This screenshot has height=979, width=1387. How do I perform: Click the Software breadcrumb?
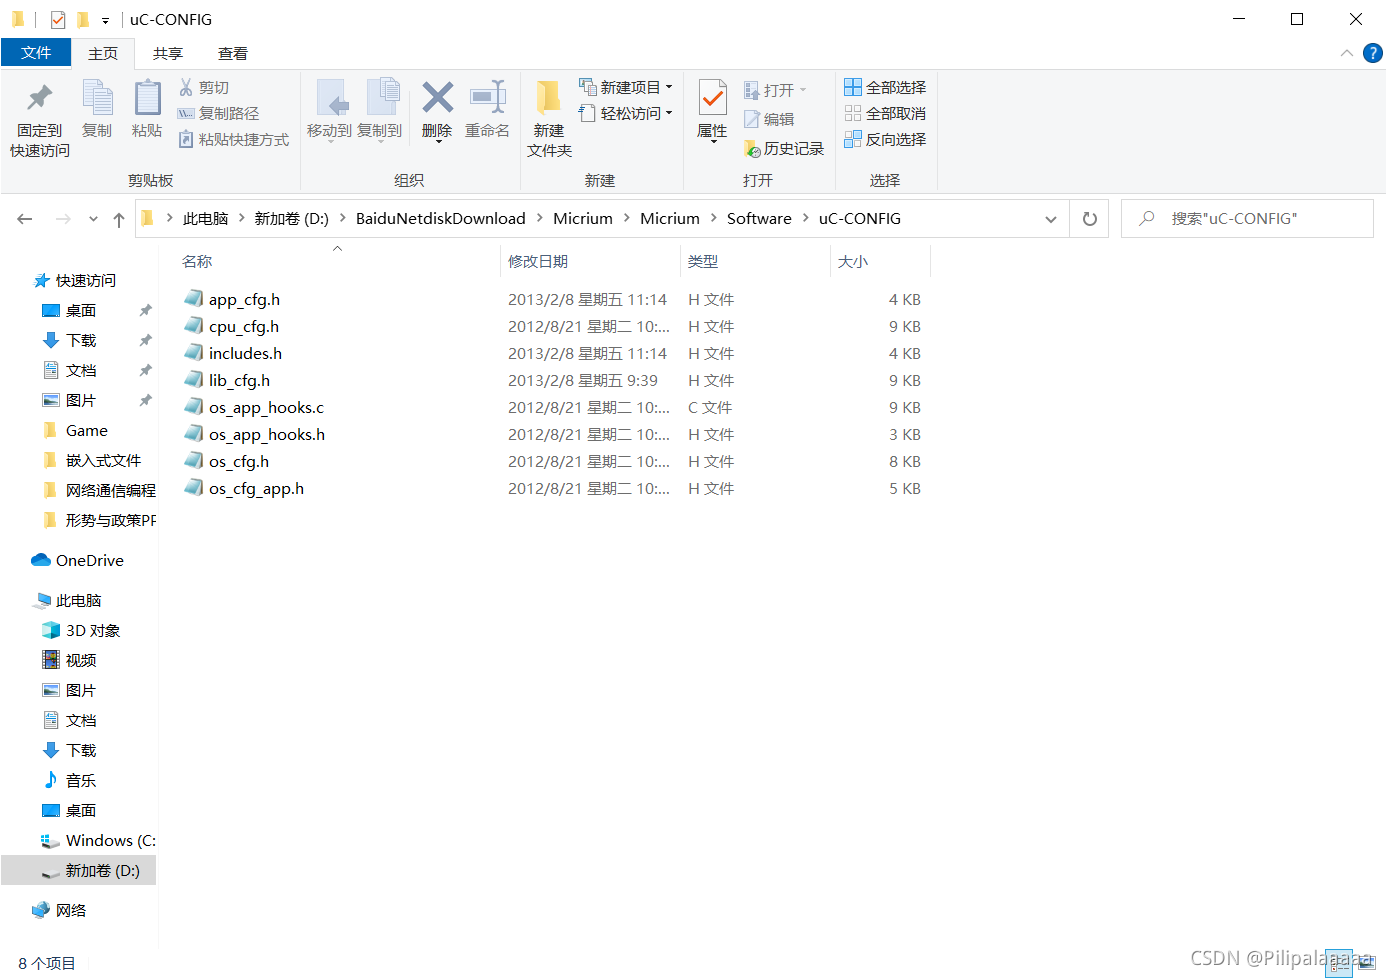click(x=759, y=219)
